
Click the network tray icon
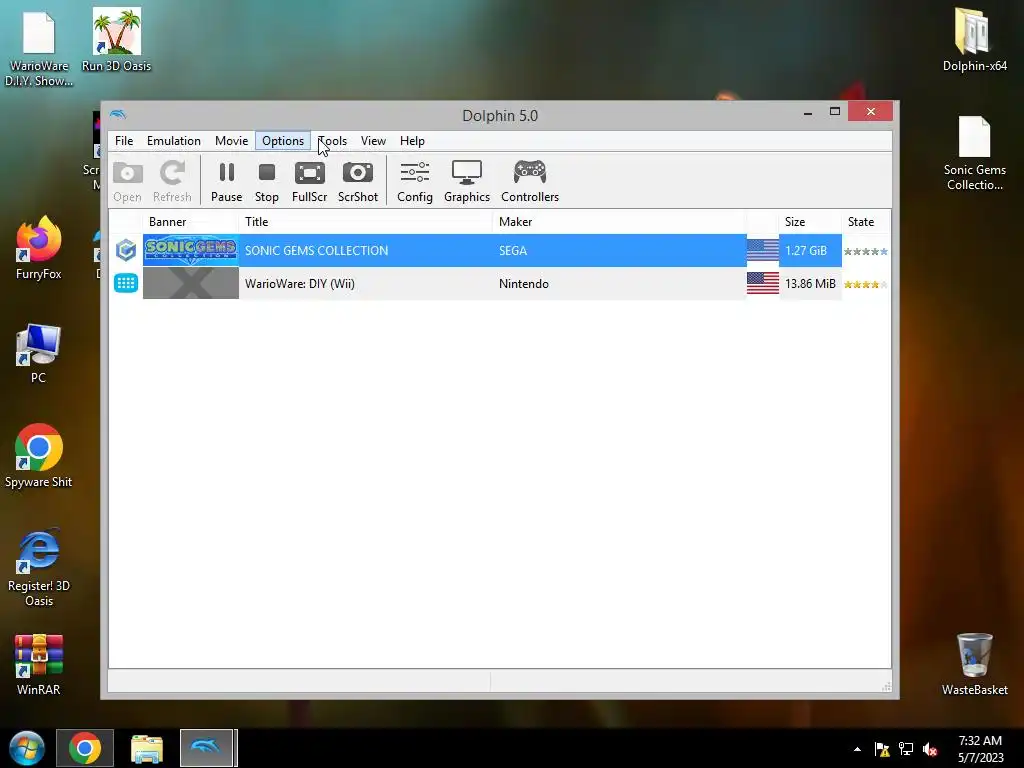tap(906, 749)
